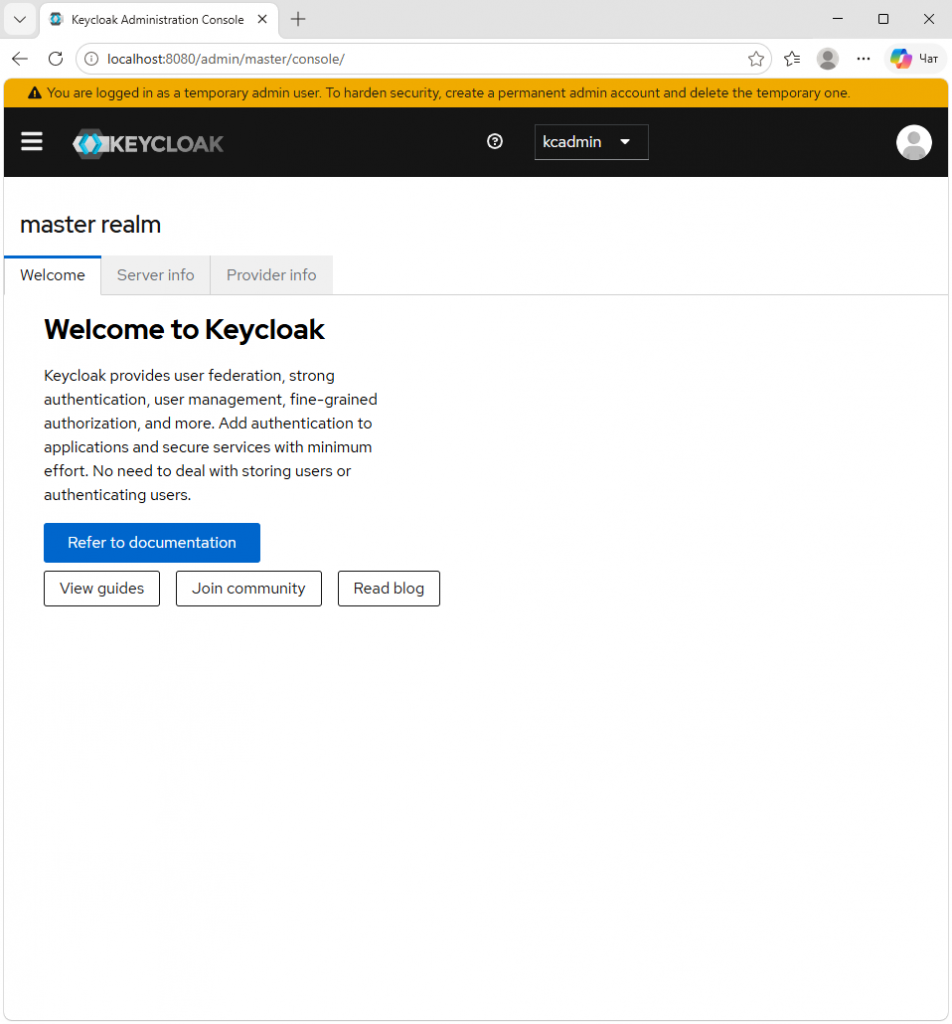
Task: Open a new browser tab
Action: (x=298, y=19)
